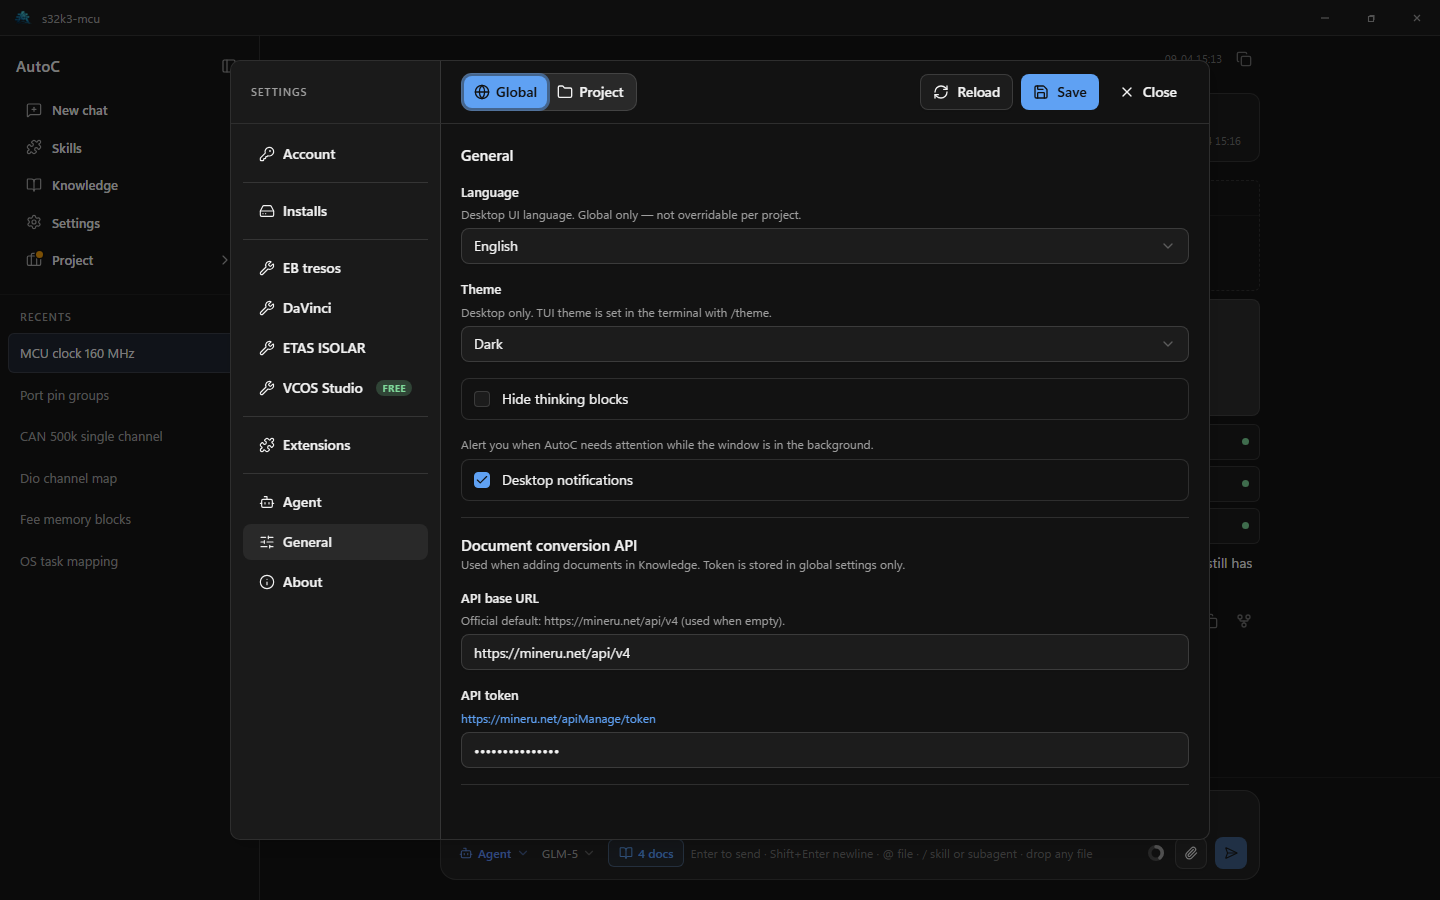The height and width of the screenshot is (900, 1440).
Task: Open ETAS ISOLAR settings entry
Action: [x=335, y=348]
